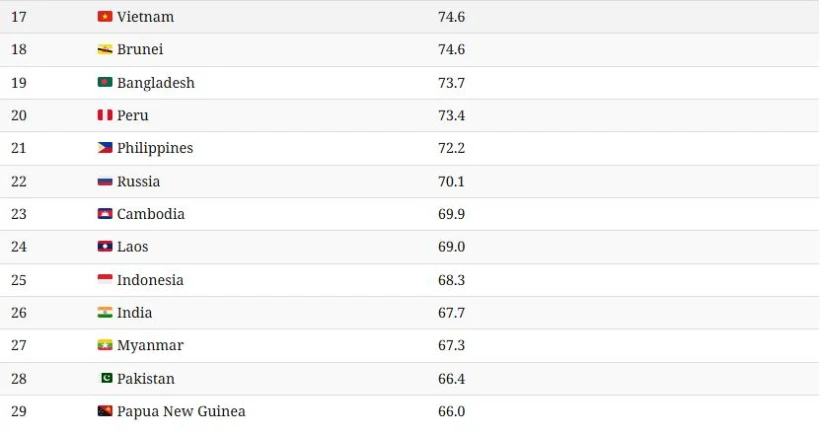This screenshot has width=820, height=435.
Task: Click the Bangladesh flag icon
Action: pyautogui.click(x=105, y=83)
